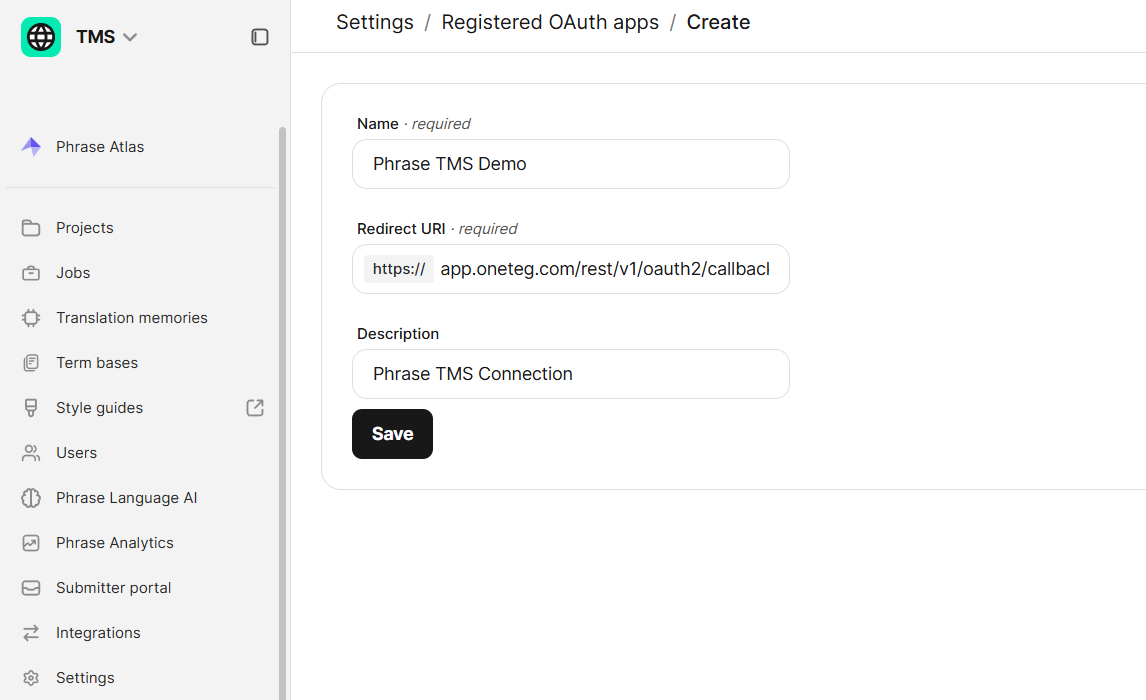The height and width of the screenshot is (700, 1146).
Task: Click the Integrations arrows icon
Action: pos(31,633)
